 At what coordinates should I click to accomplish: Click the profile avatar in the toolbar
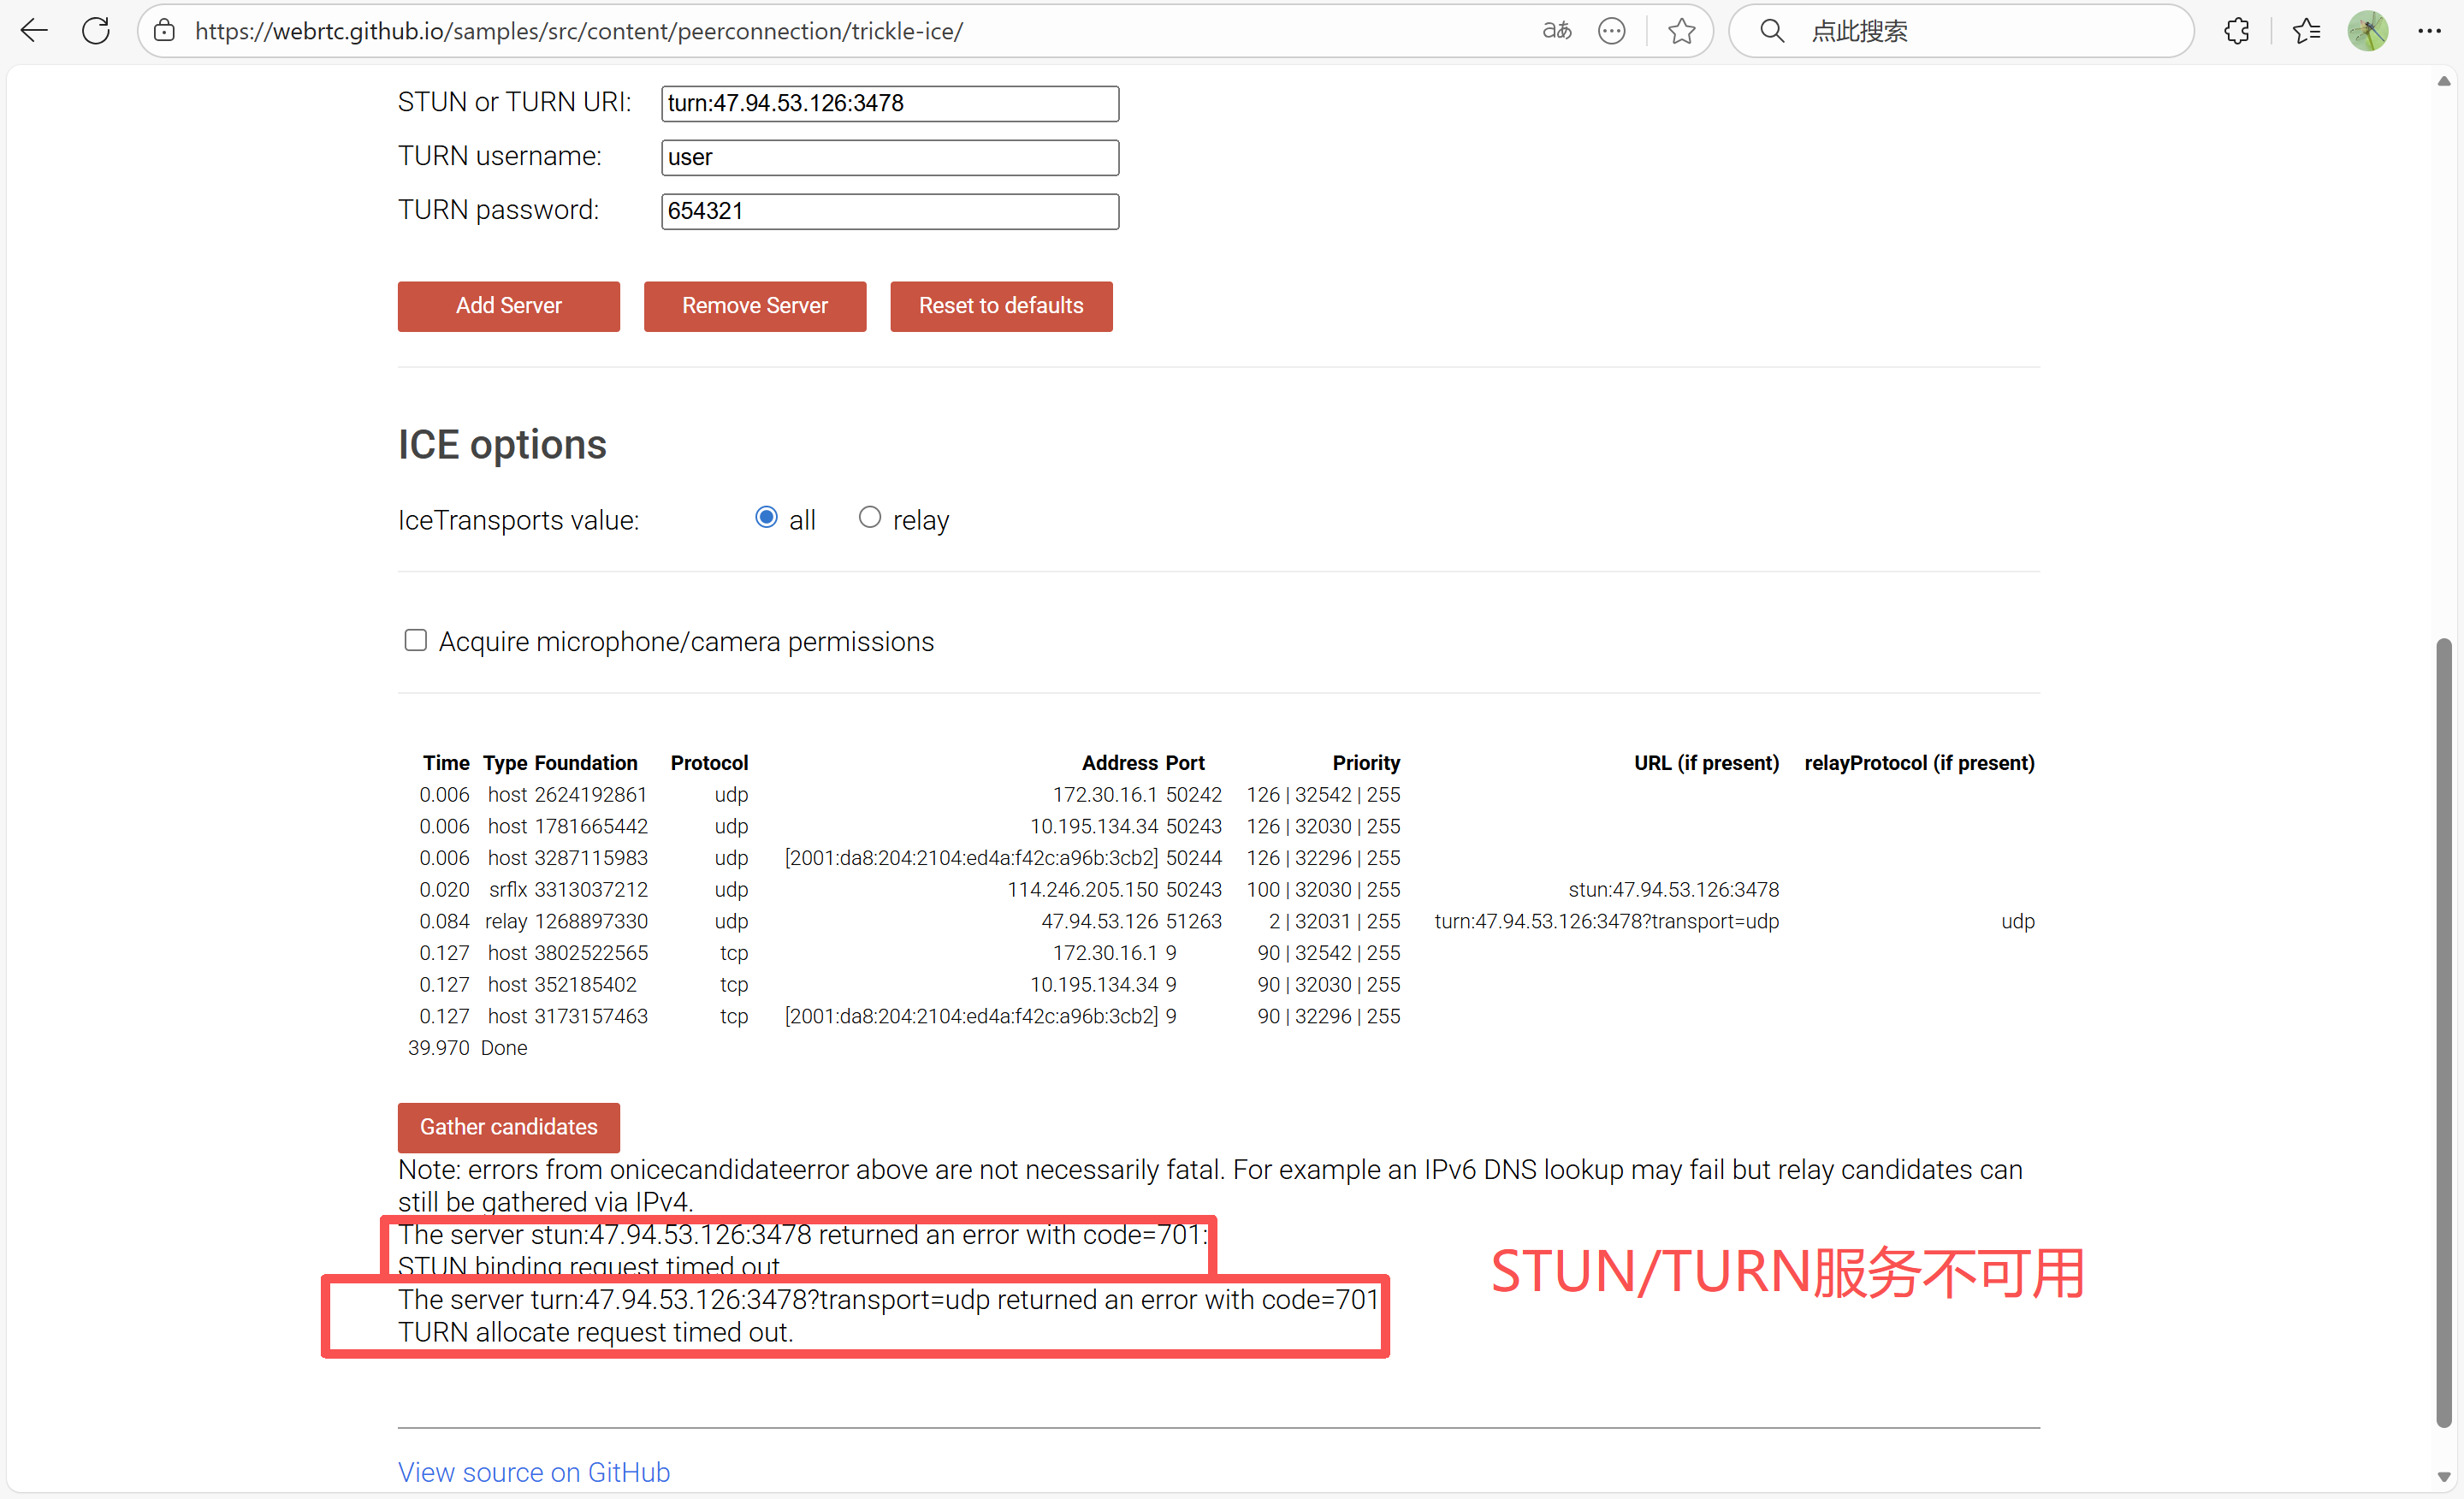click(2369, 30)
